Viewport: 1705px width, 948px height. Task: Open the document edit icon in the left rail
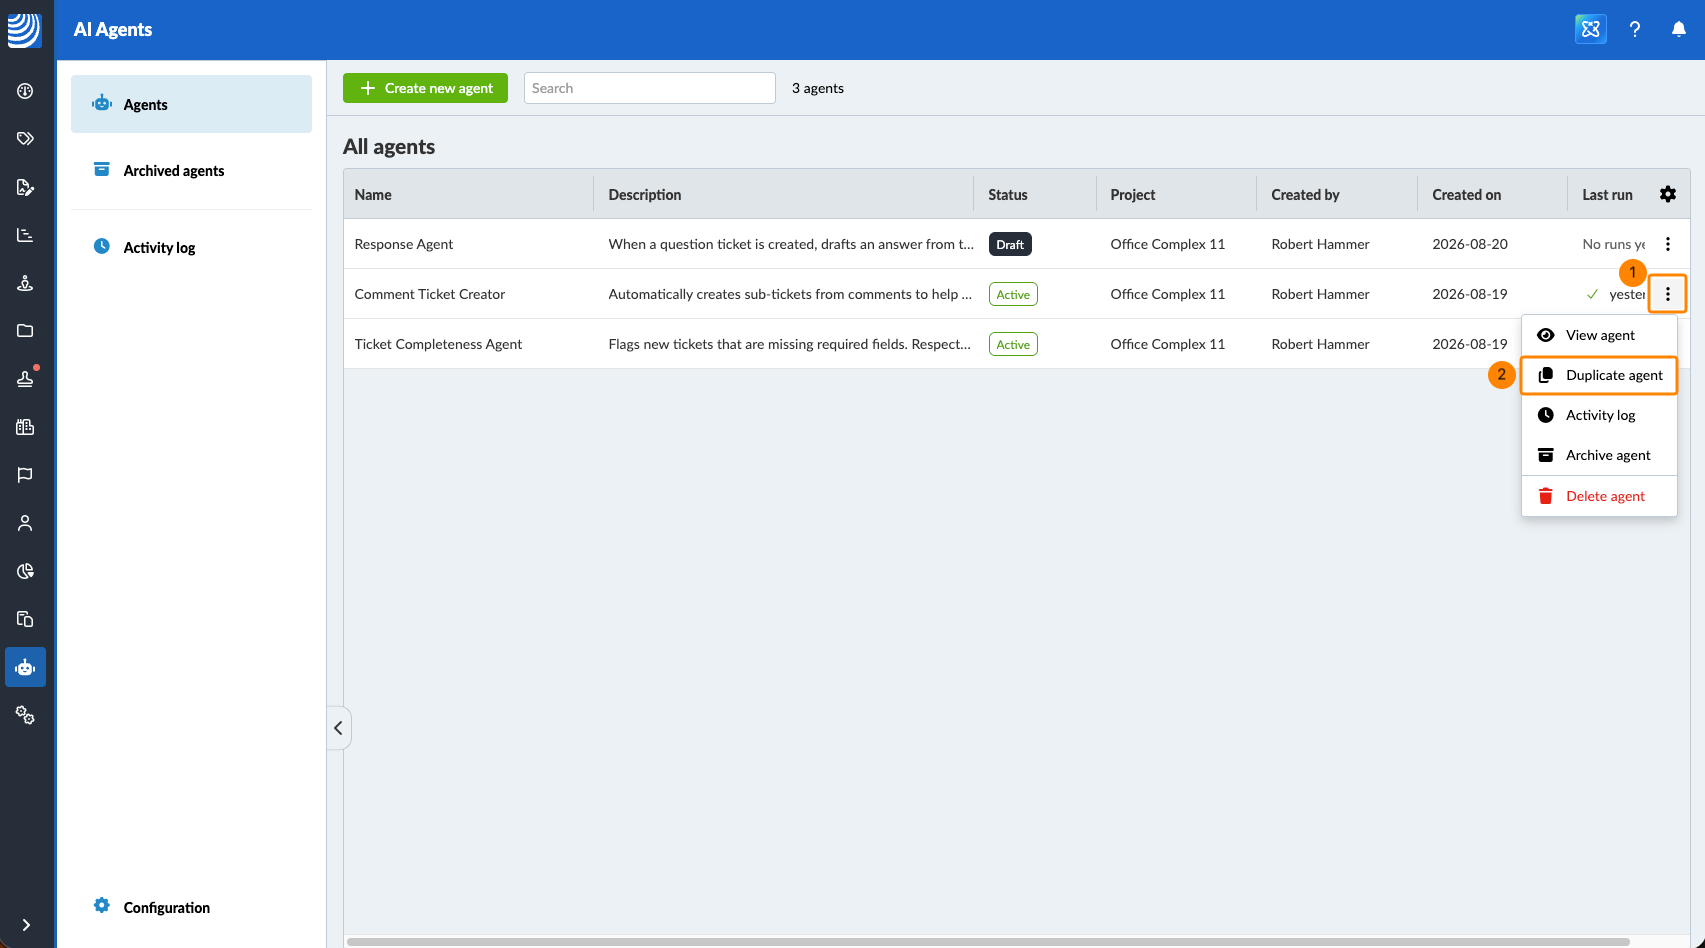(25, 187)
